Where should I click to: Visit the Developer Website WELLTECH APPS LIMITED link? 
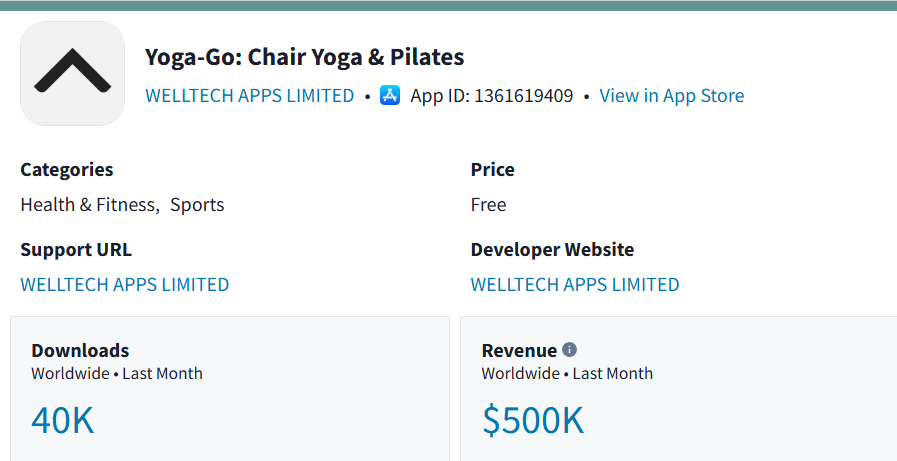pos(575,284)
